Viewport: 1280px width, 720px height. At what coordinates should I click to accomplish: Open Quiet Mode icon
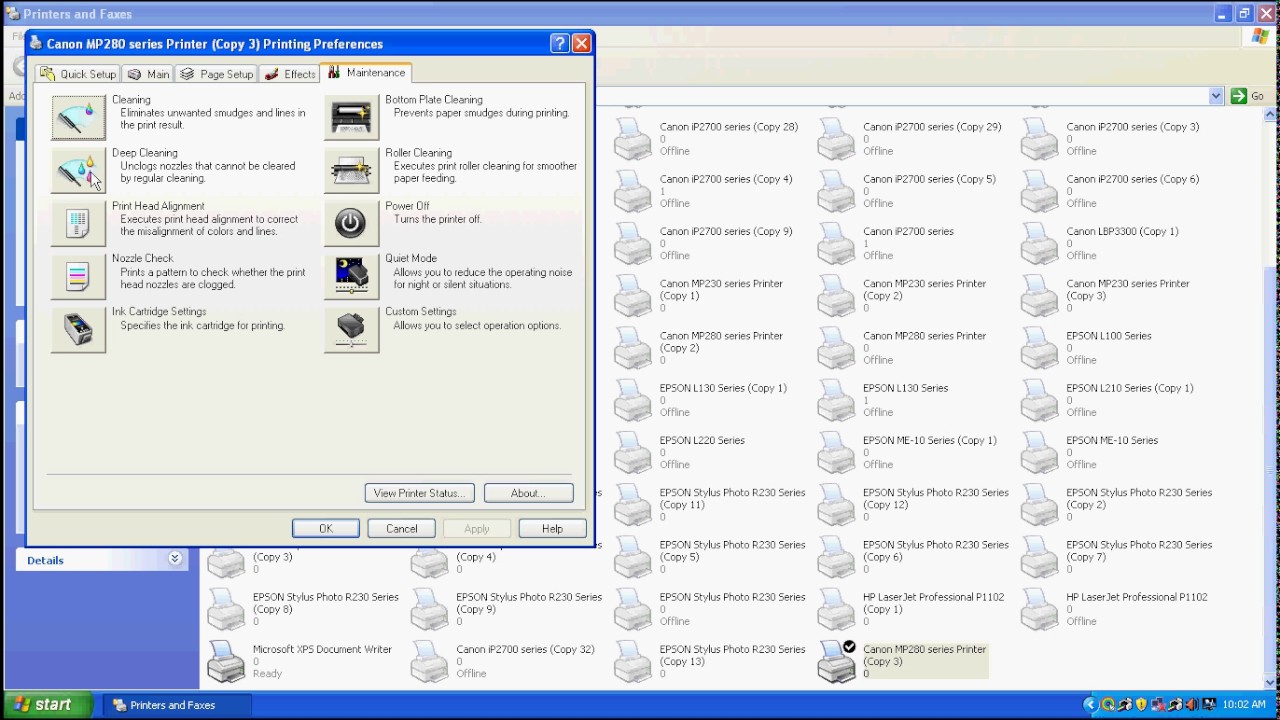point(351,275)
